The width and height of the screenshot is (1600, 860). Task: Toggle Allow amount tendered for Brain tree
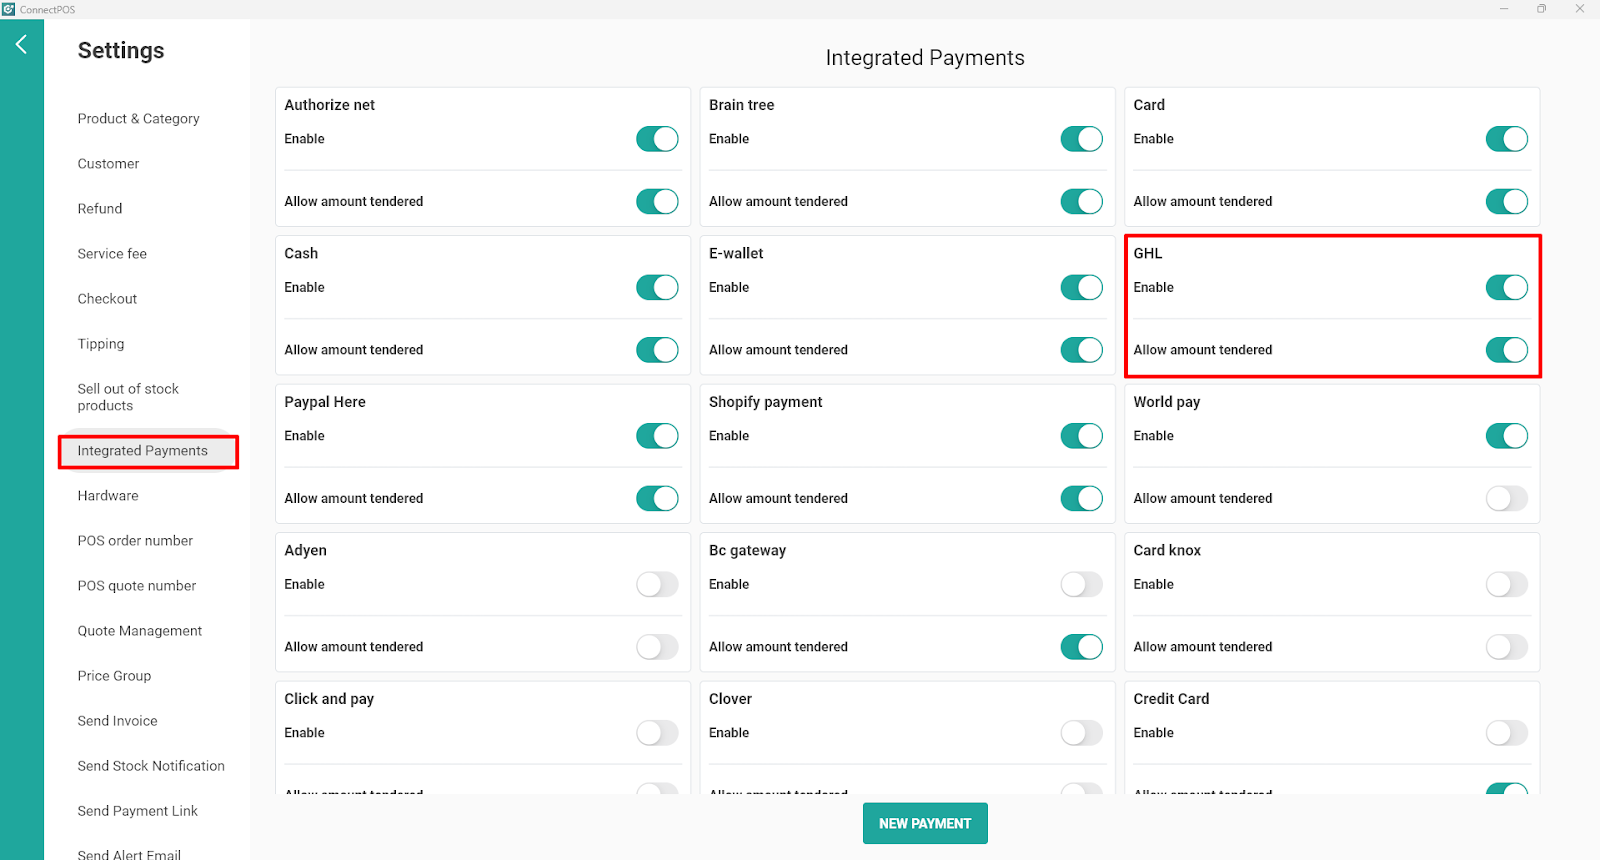(1082, 201)
